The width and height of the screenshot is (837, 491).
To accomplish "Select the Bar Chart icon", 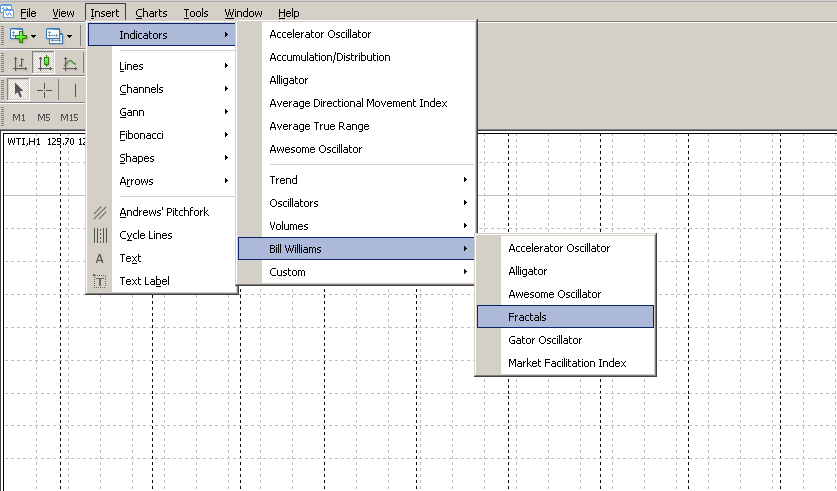I will (19, 63).
